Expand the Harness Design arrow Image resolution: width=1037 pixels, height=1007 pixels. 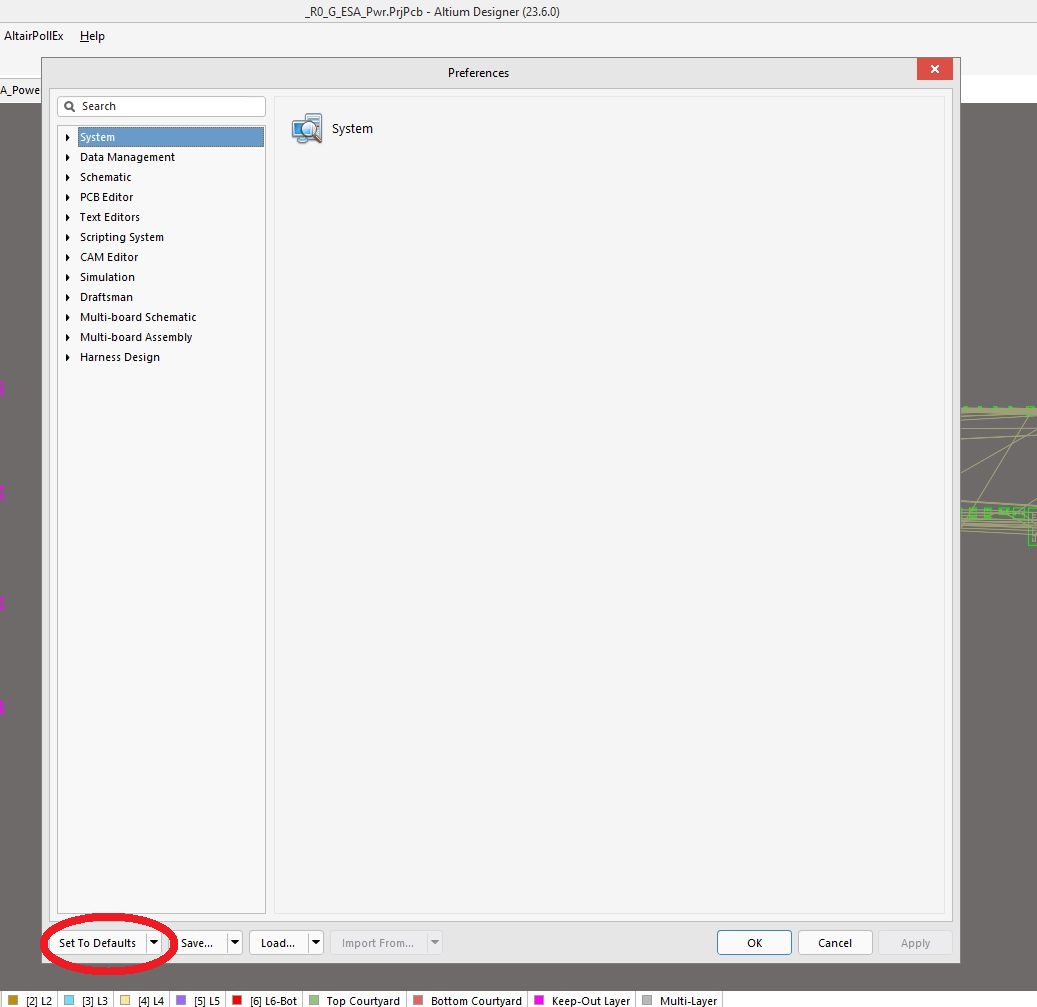point(67,357)
